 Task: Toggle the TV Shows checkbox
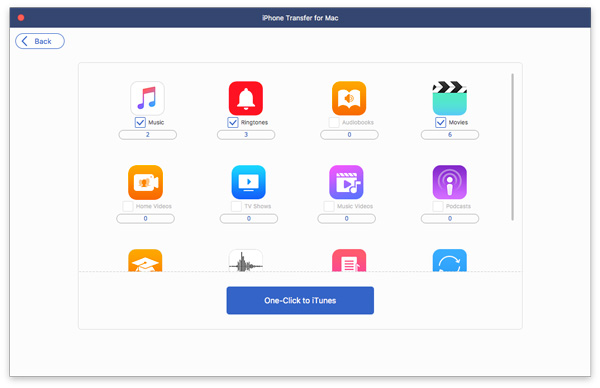236,206
